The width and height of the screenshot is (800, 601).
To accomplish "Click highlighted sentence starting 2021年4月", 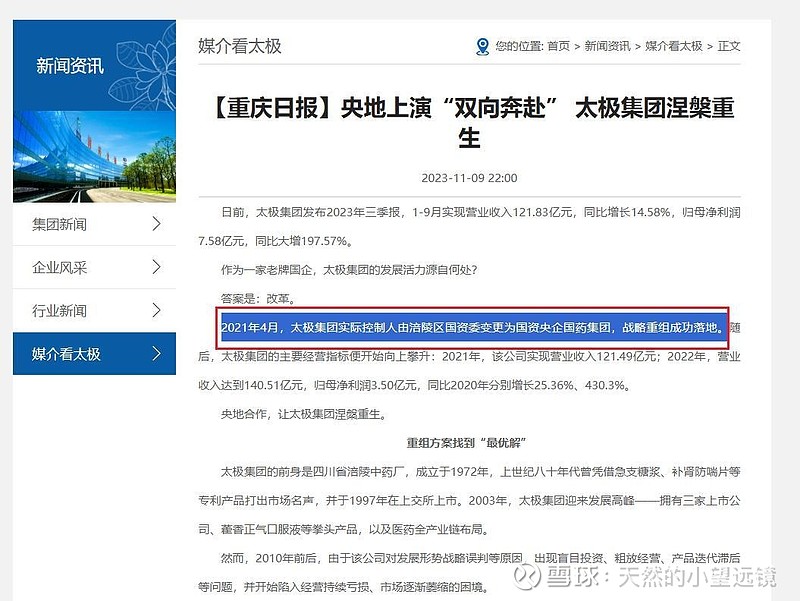I will click(x=472, y=328).
